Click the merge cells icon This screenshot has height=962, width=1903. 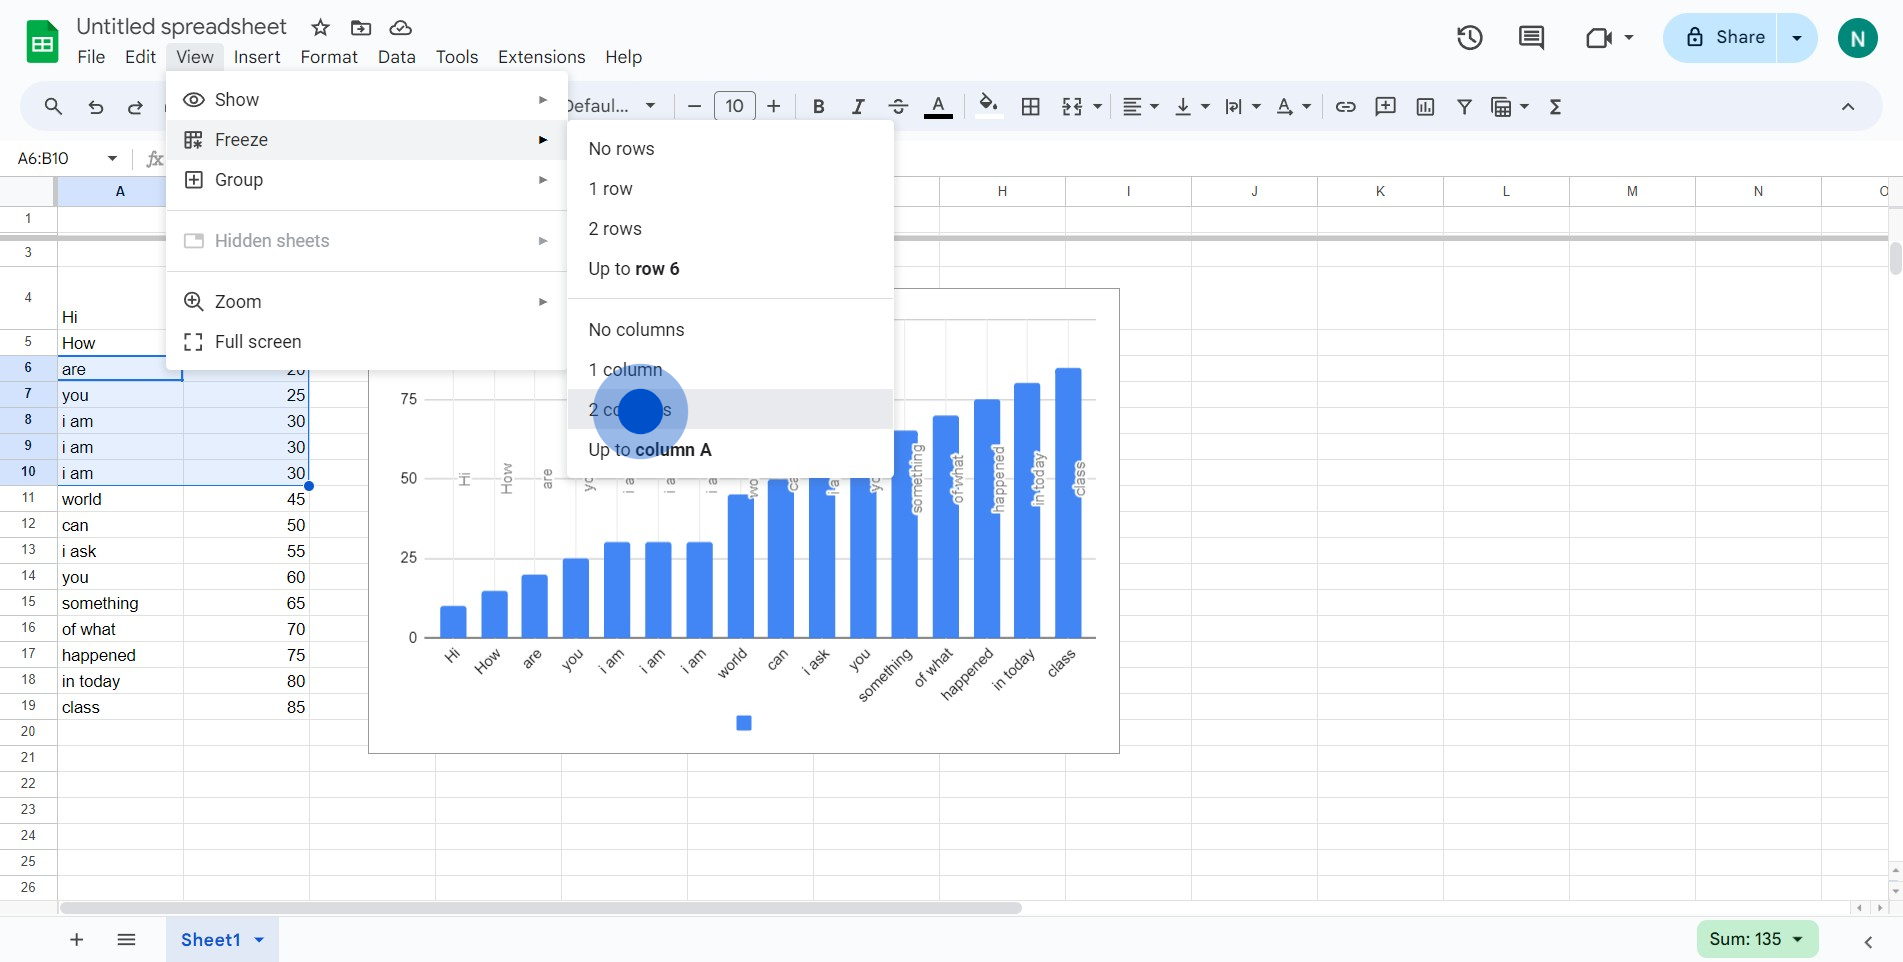1072,107
